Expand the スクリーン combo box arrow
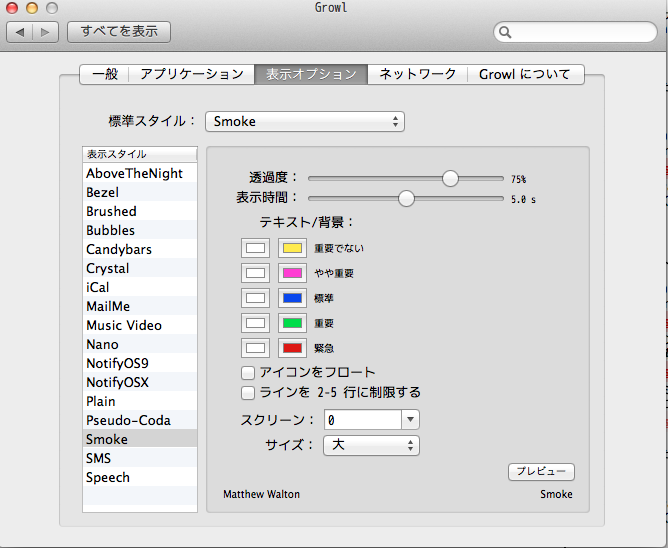 [x=410, y=420]
